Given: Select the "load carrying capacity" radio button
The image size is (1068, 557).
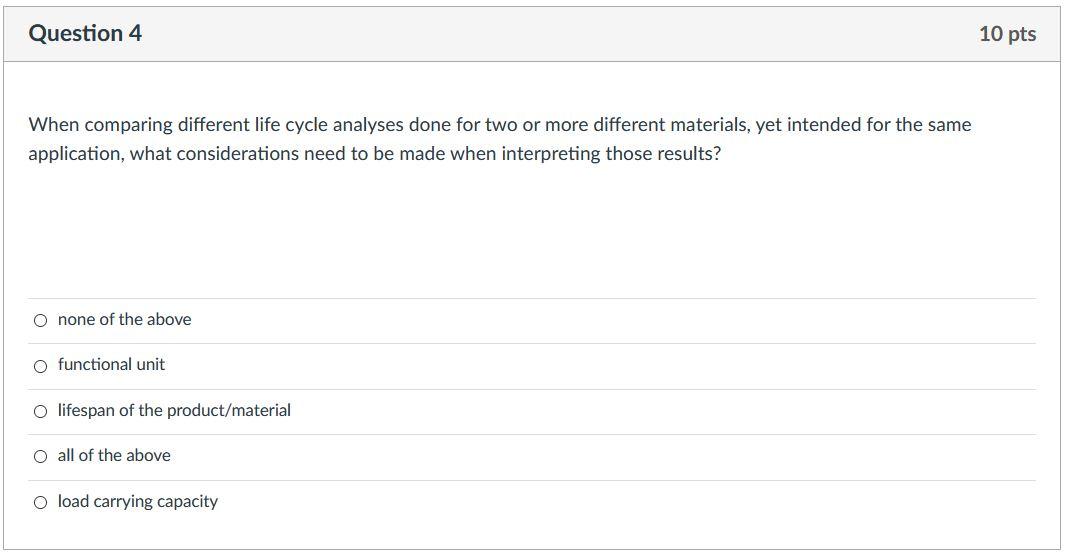Looking at the screenshot, I should [40, 503].
